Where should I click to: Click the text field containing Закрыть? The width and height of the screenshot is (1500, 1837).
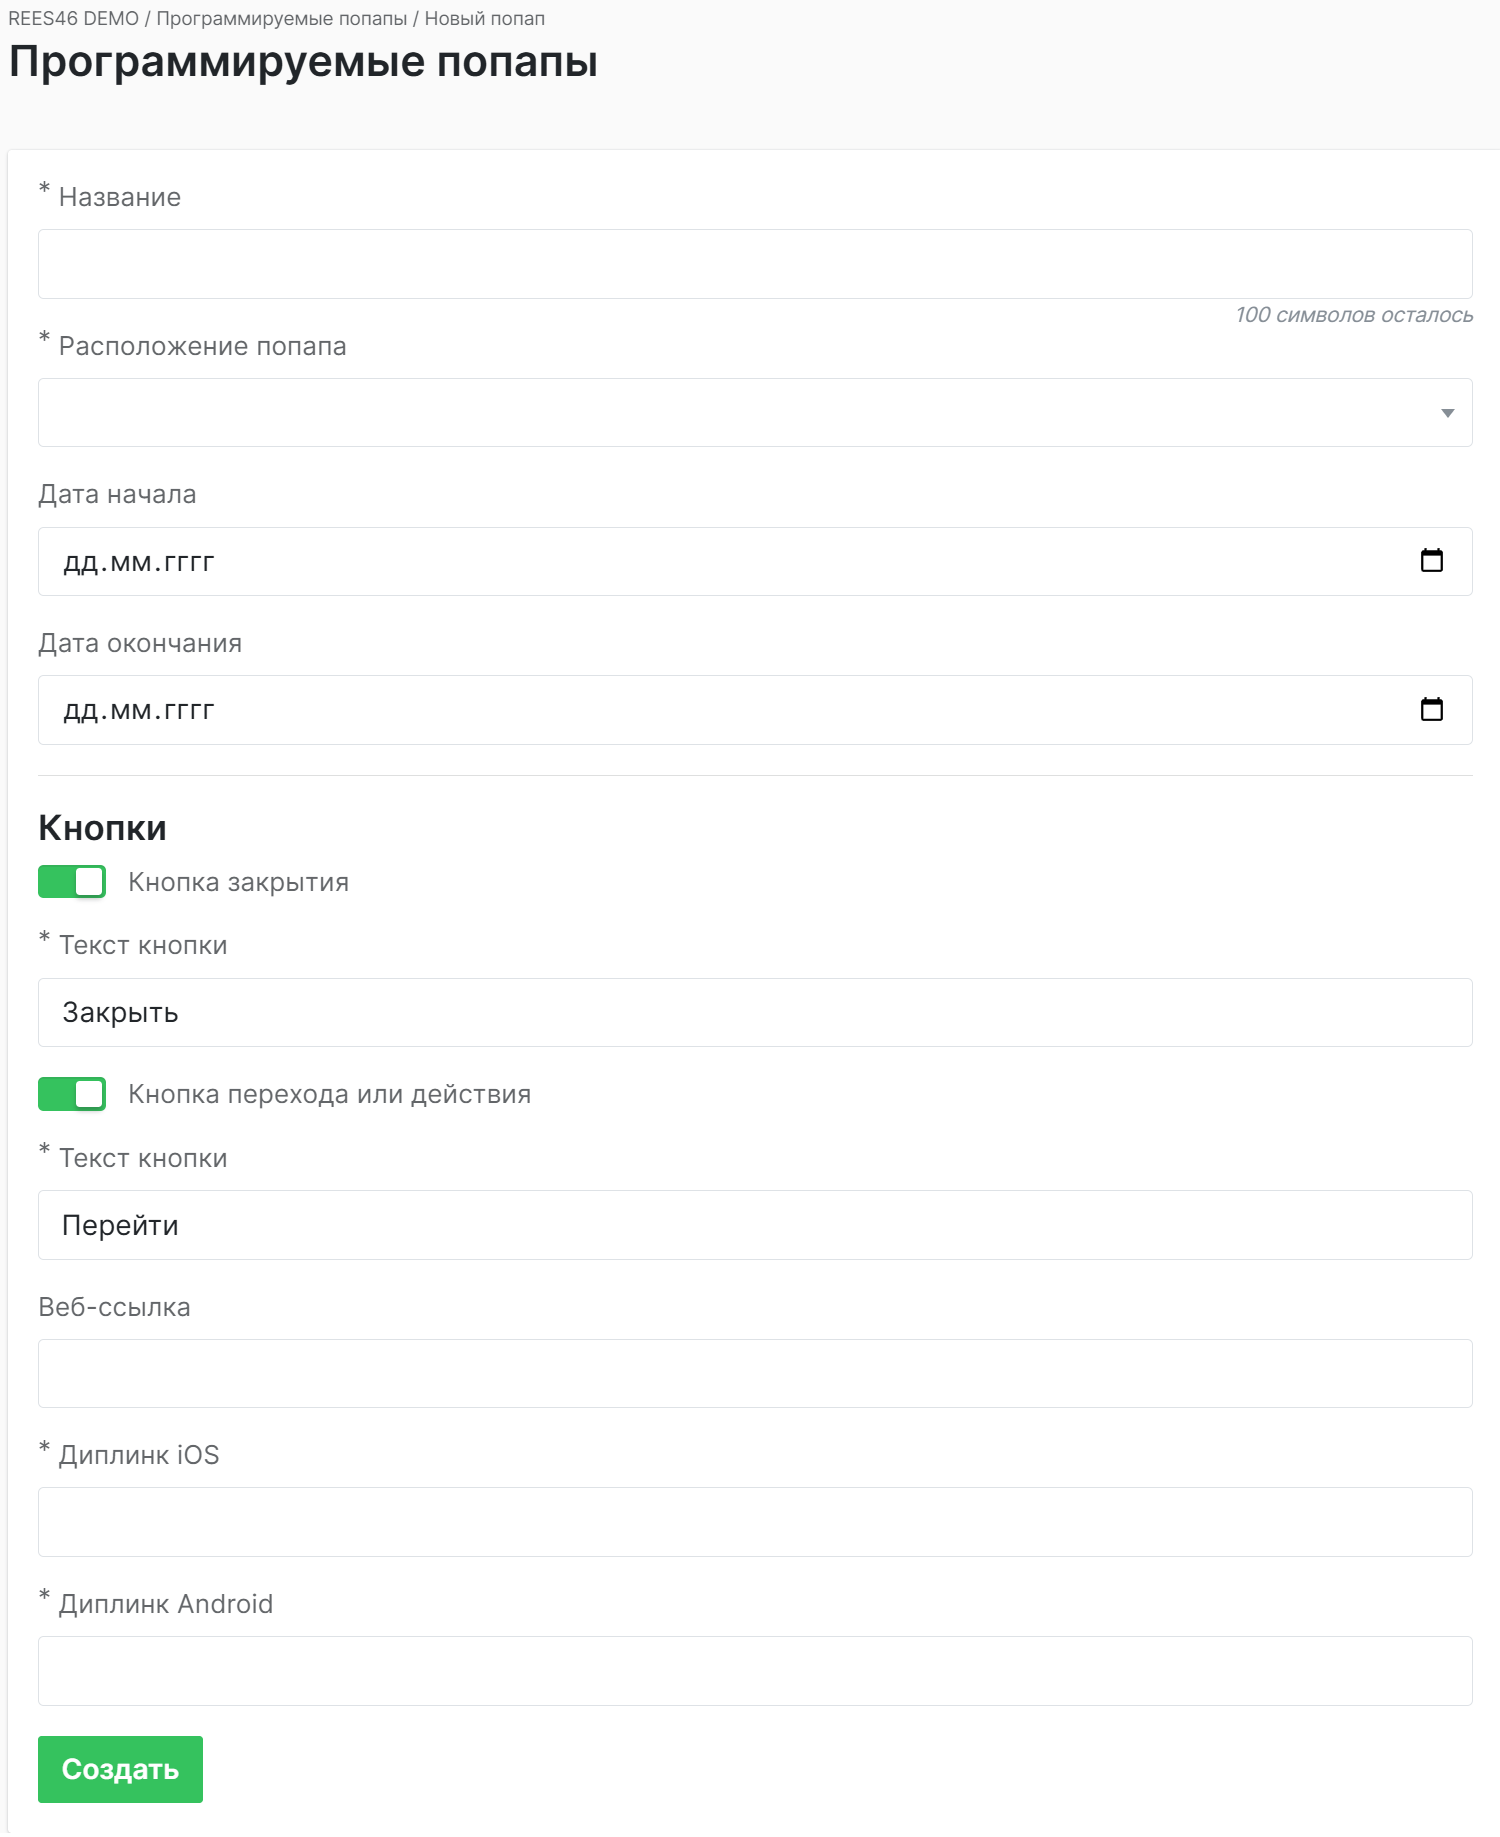pyautogui.click(x=754, y=1013)
